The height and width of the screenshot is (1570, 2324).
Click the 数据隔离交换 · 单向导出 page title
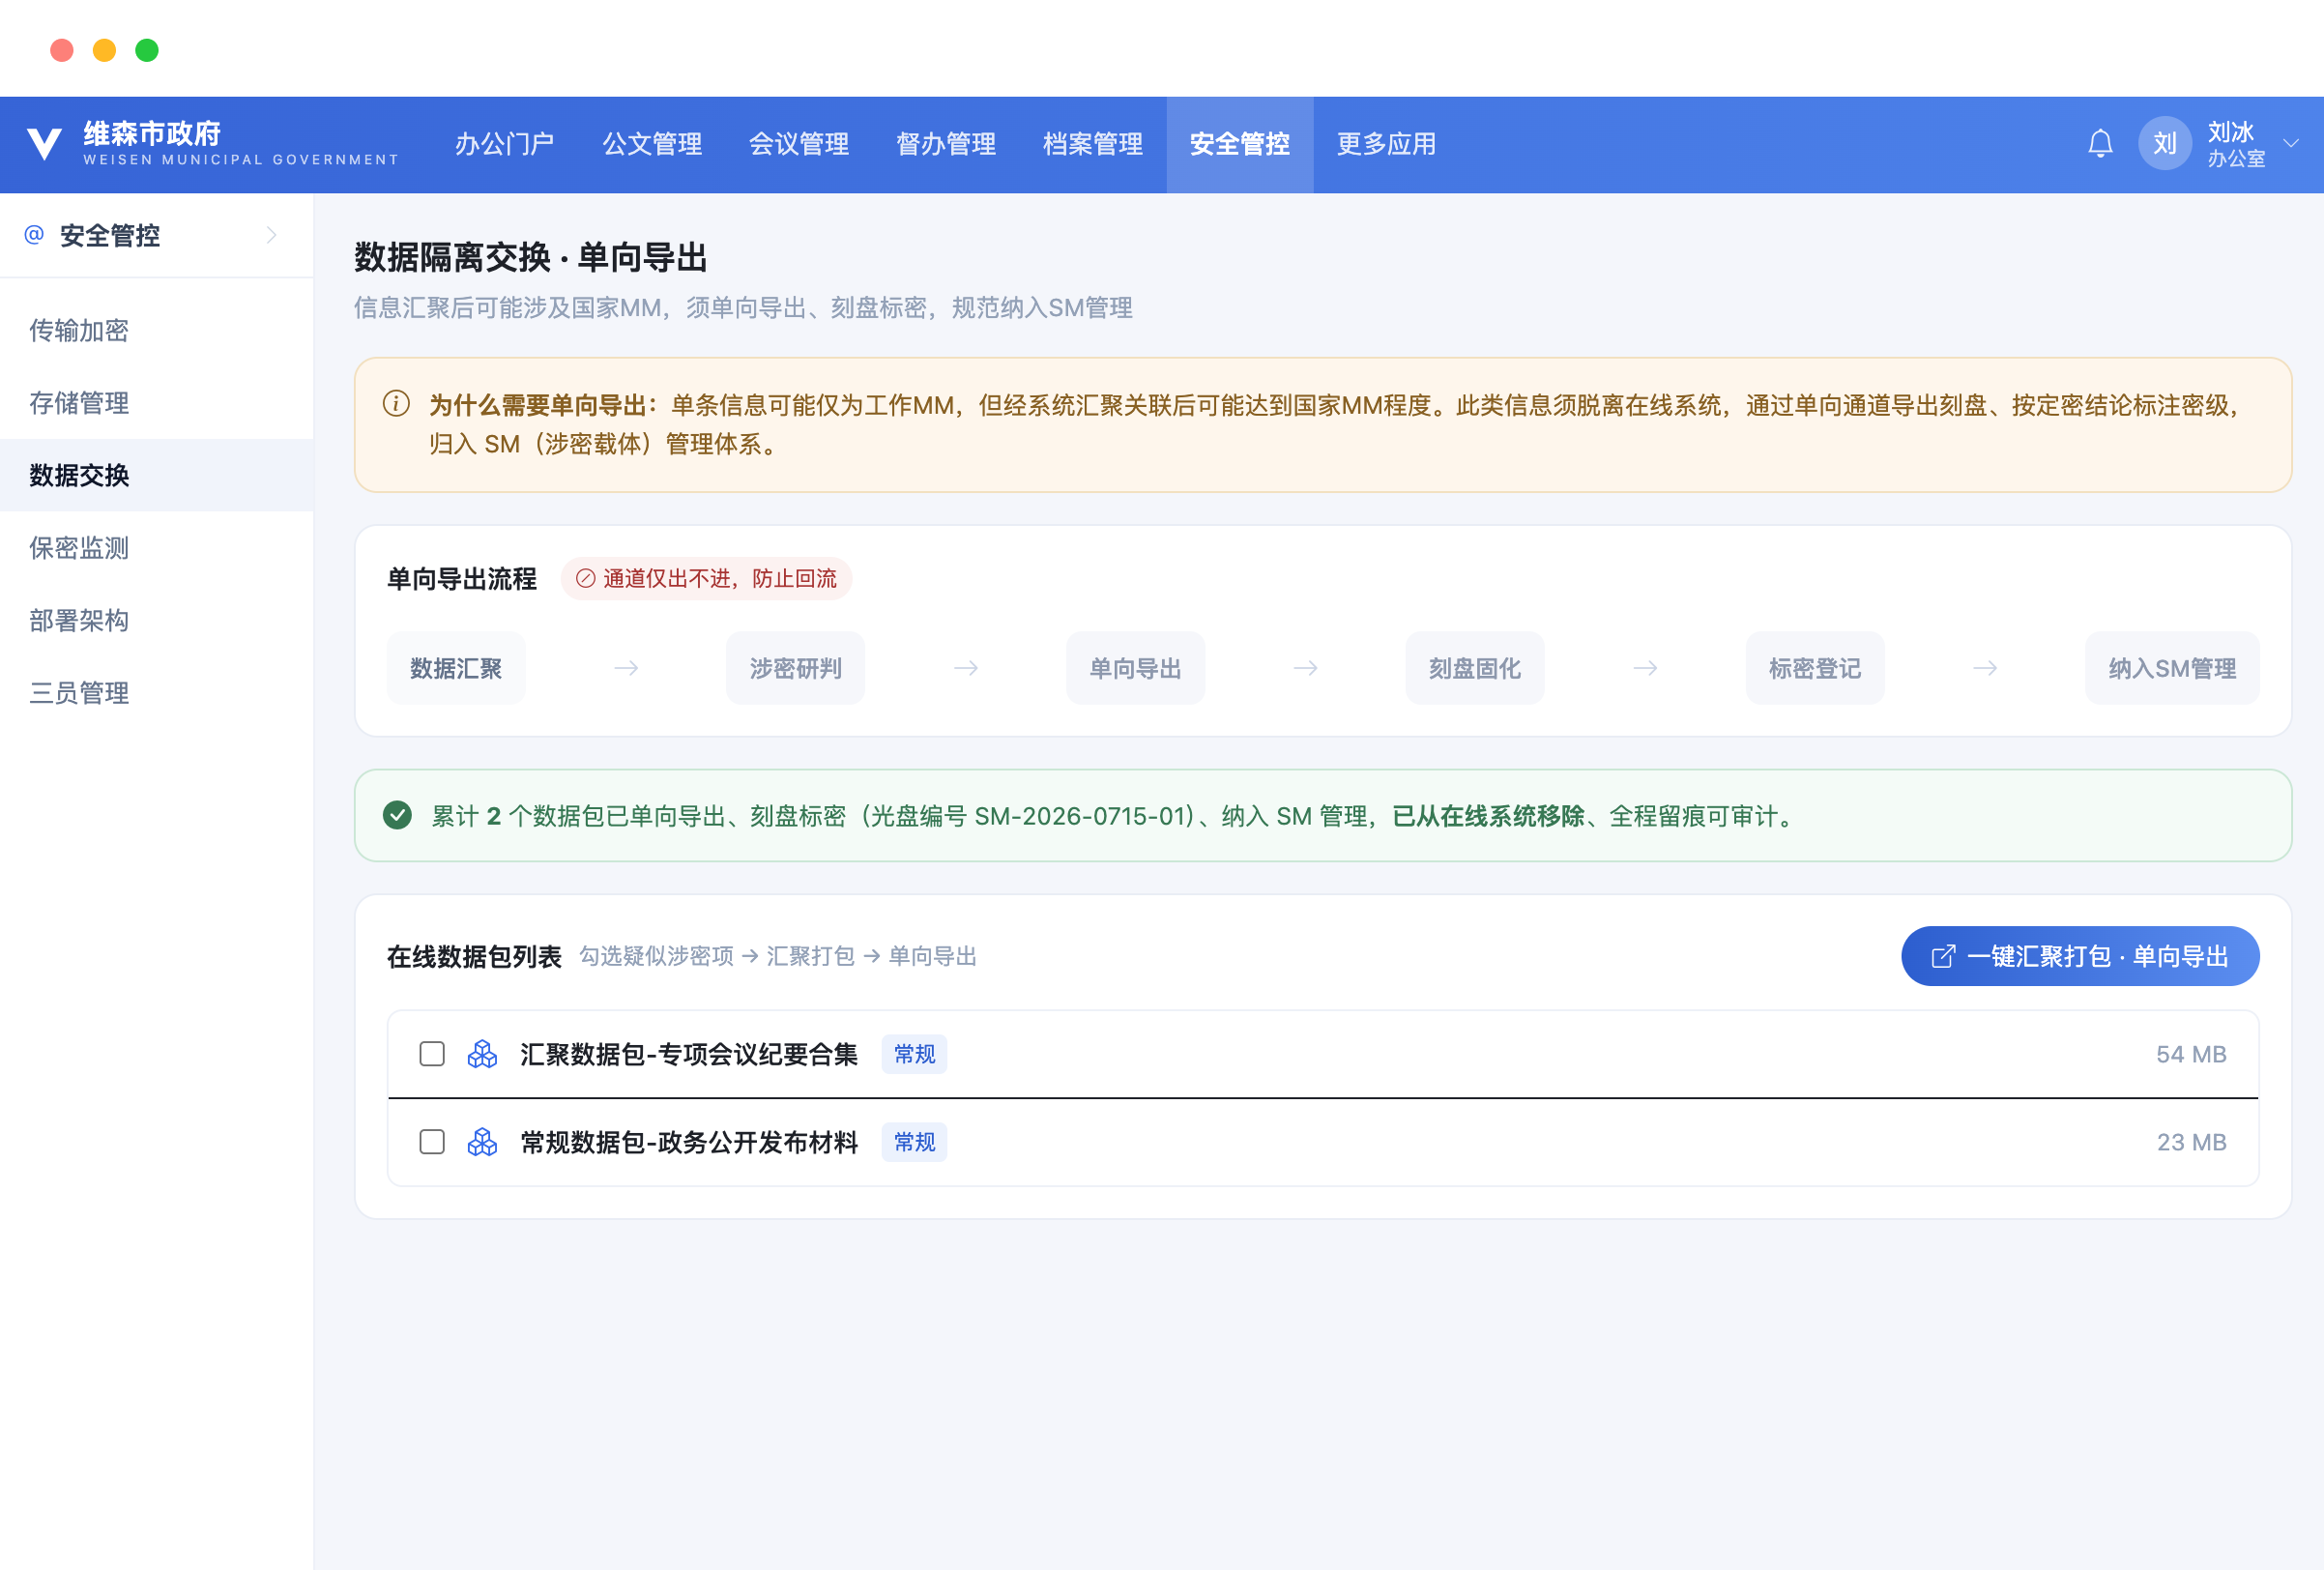click(x=531, y=257)
